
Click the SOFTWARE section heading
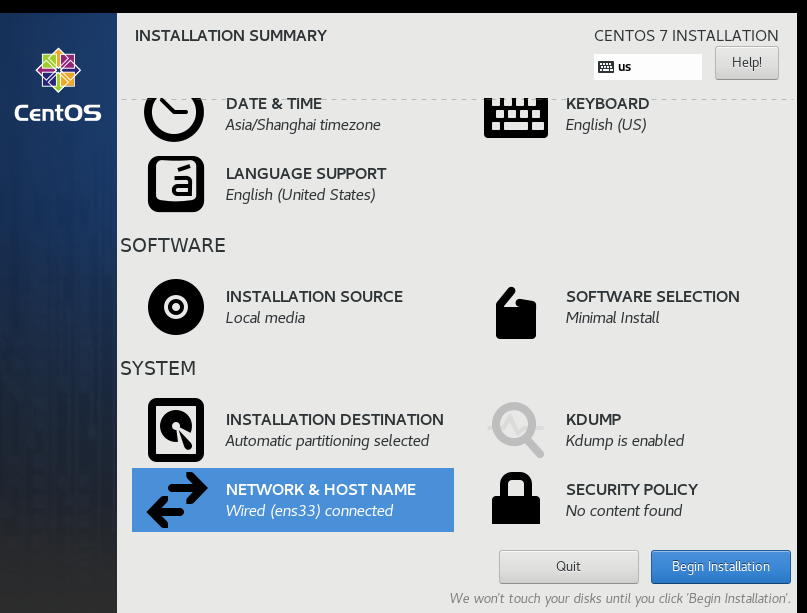[173, 246]
